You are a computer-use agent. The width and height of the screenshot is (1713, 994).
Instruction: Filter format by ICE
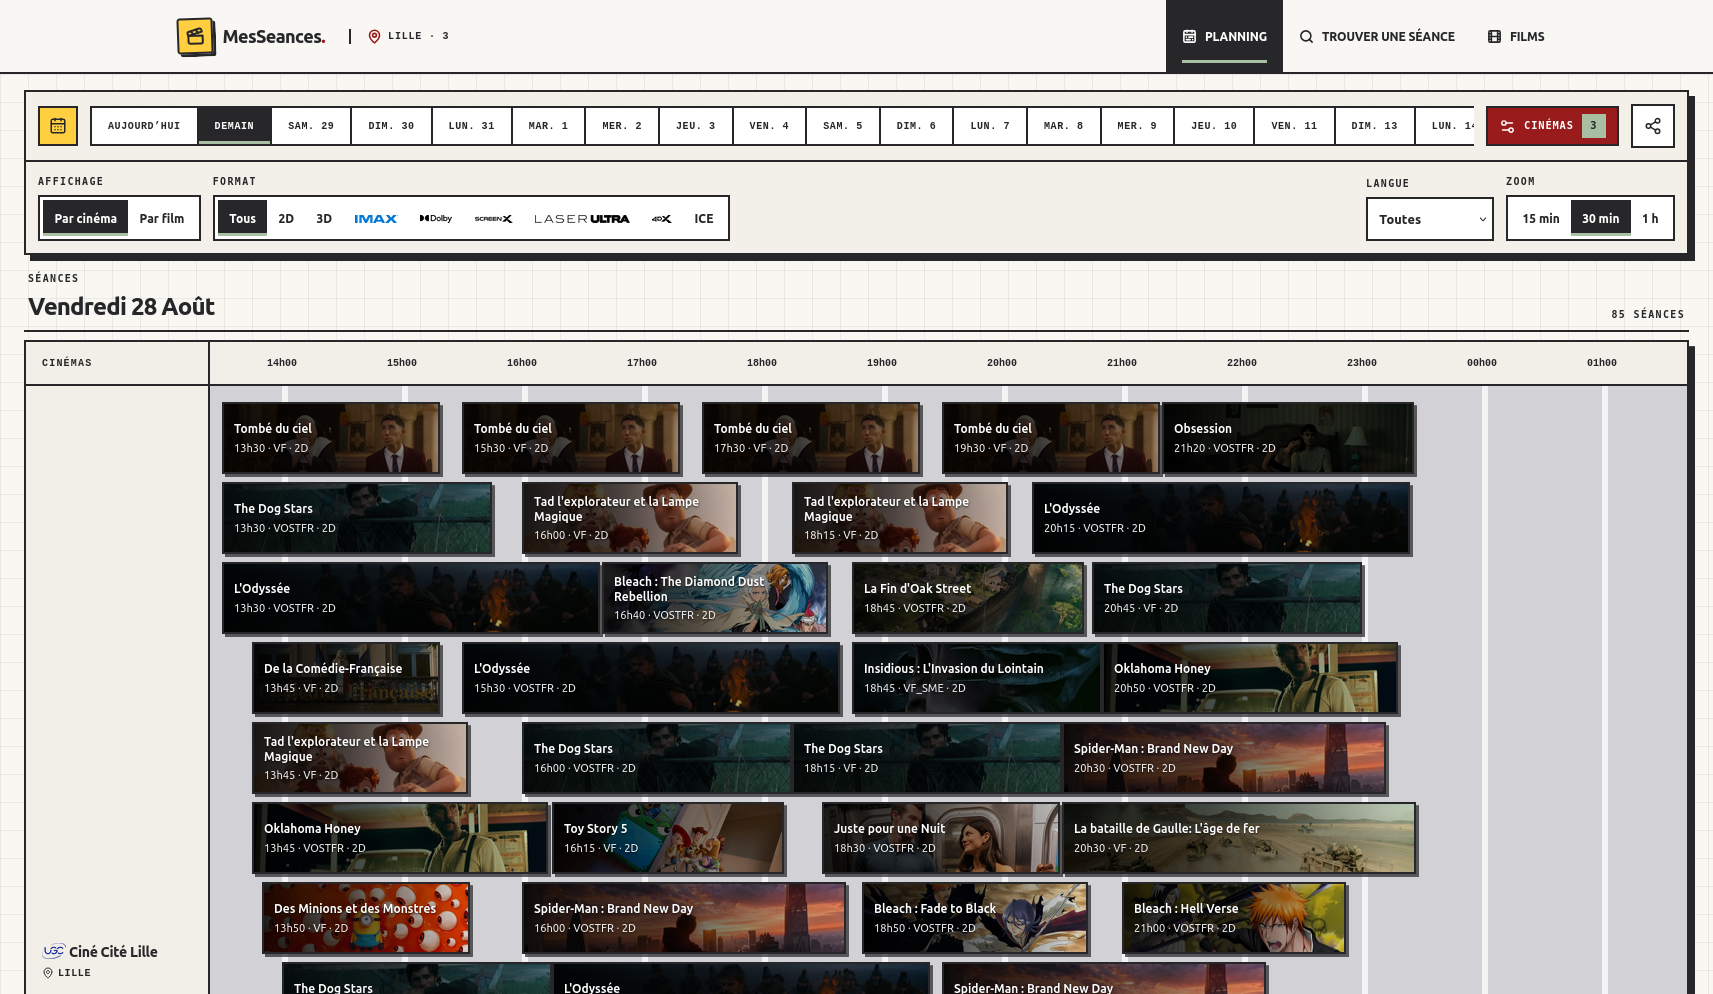click(x=704, y=218)
